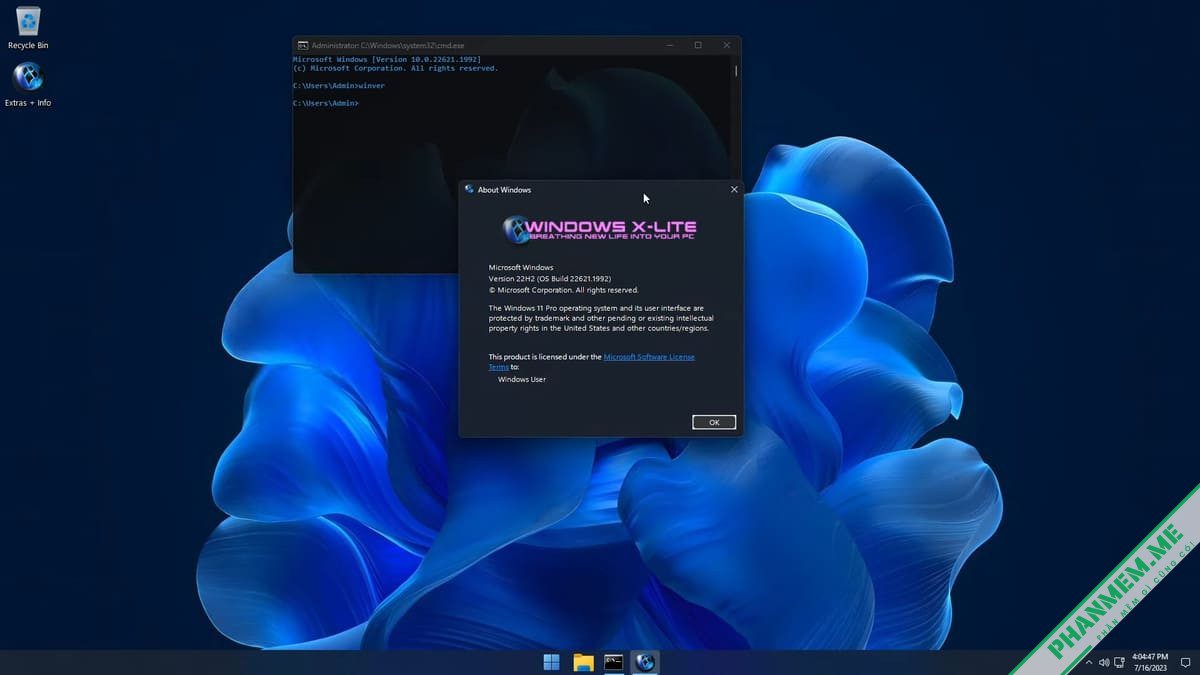
Task: Click 'Microsoft Windows [Version 10.0.22621.1992]' line in cmd
Action: pyautogui.click(x=386, y=60)
